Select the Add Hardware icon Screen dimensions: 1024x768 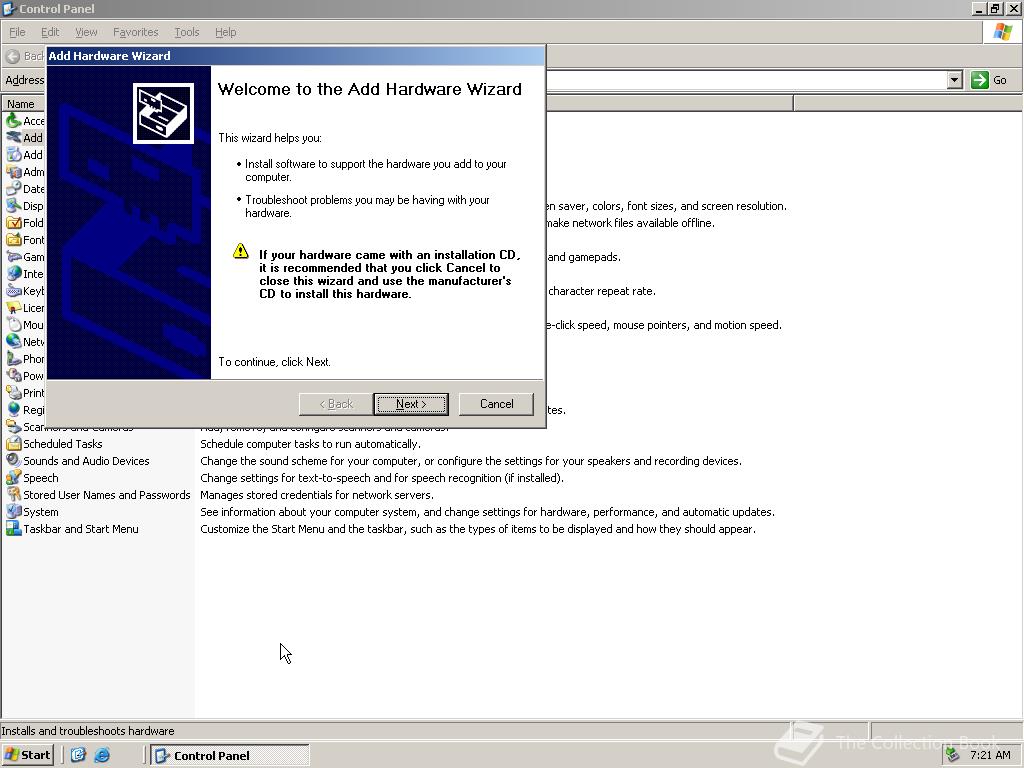14,137
